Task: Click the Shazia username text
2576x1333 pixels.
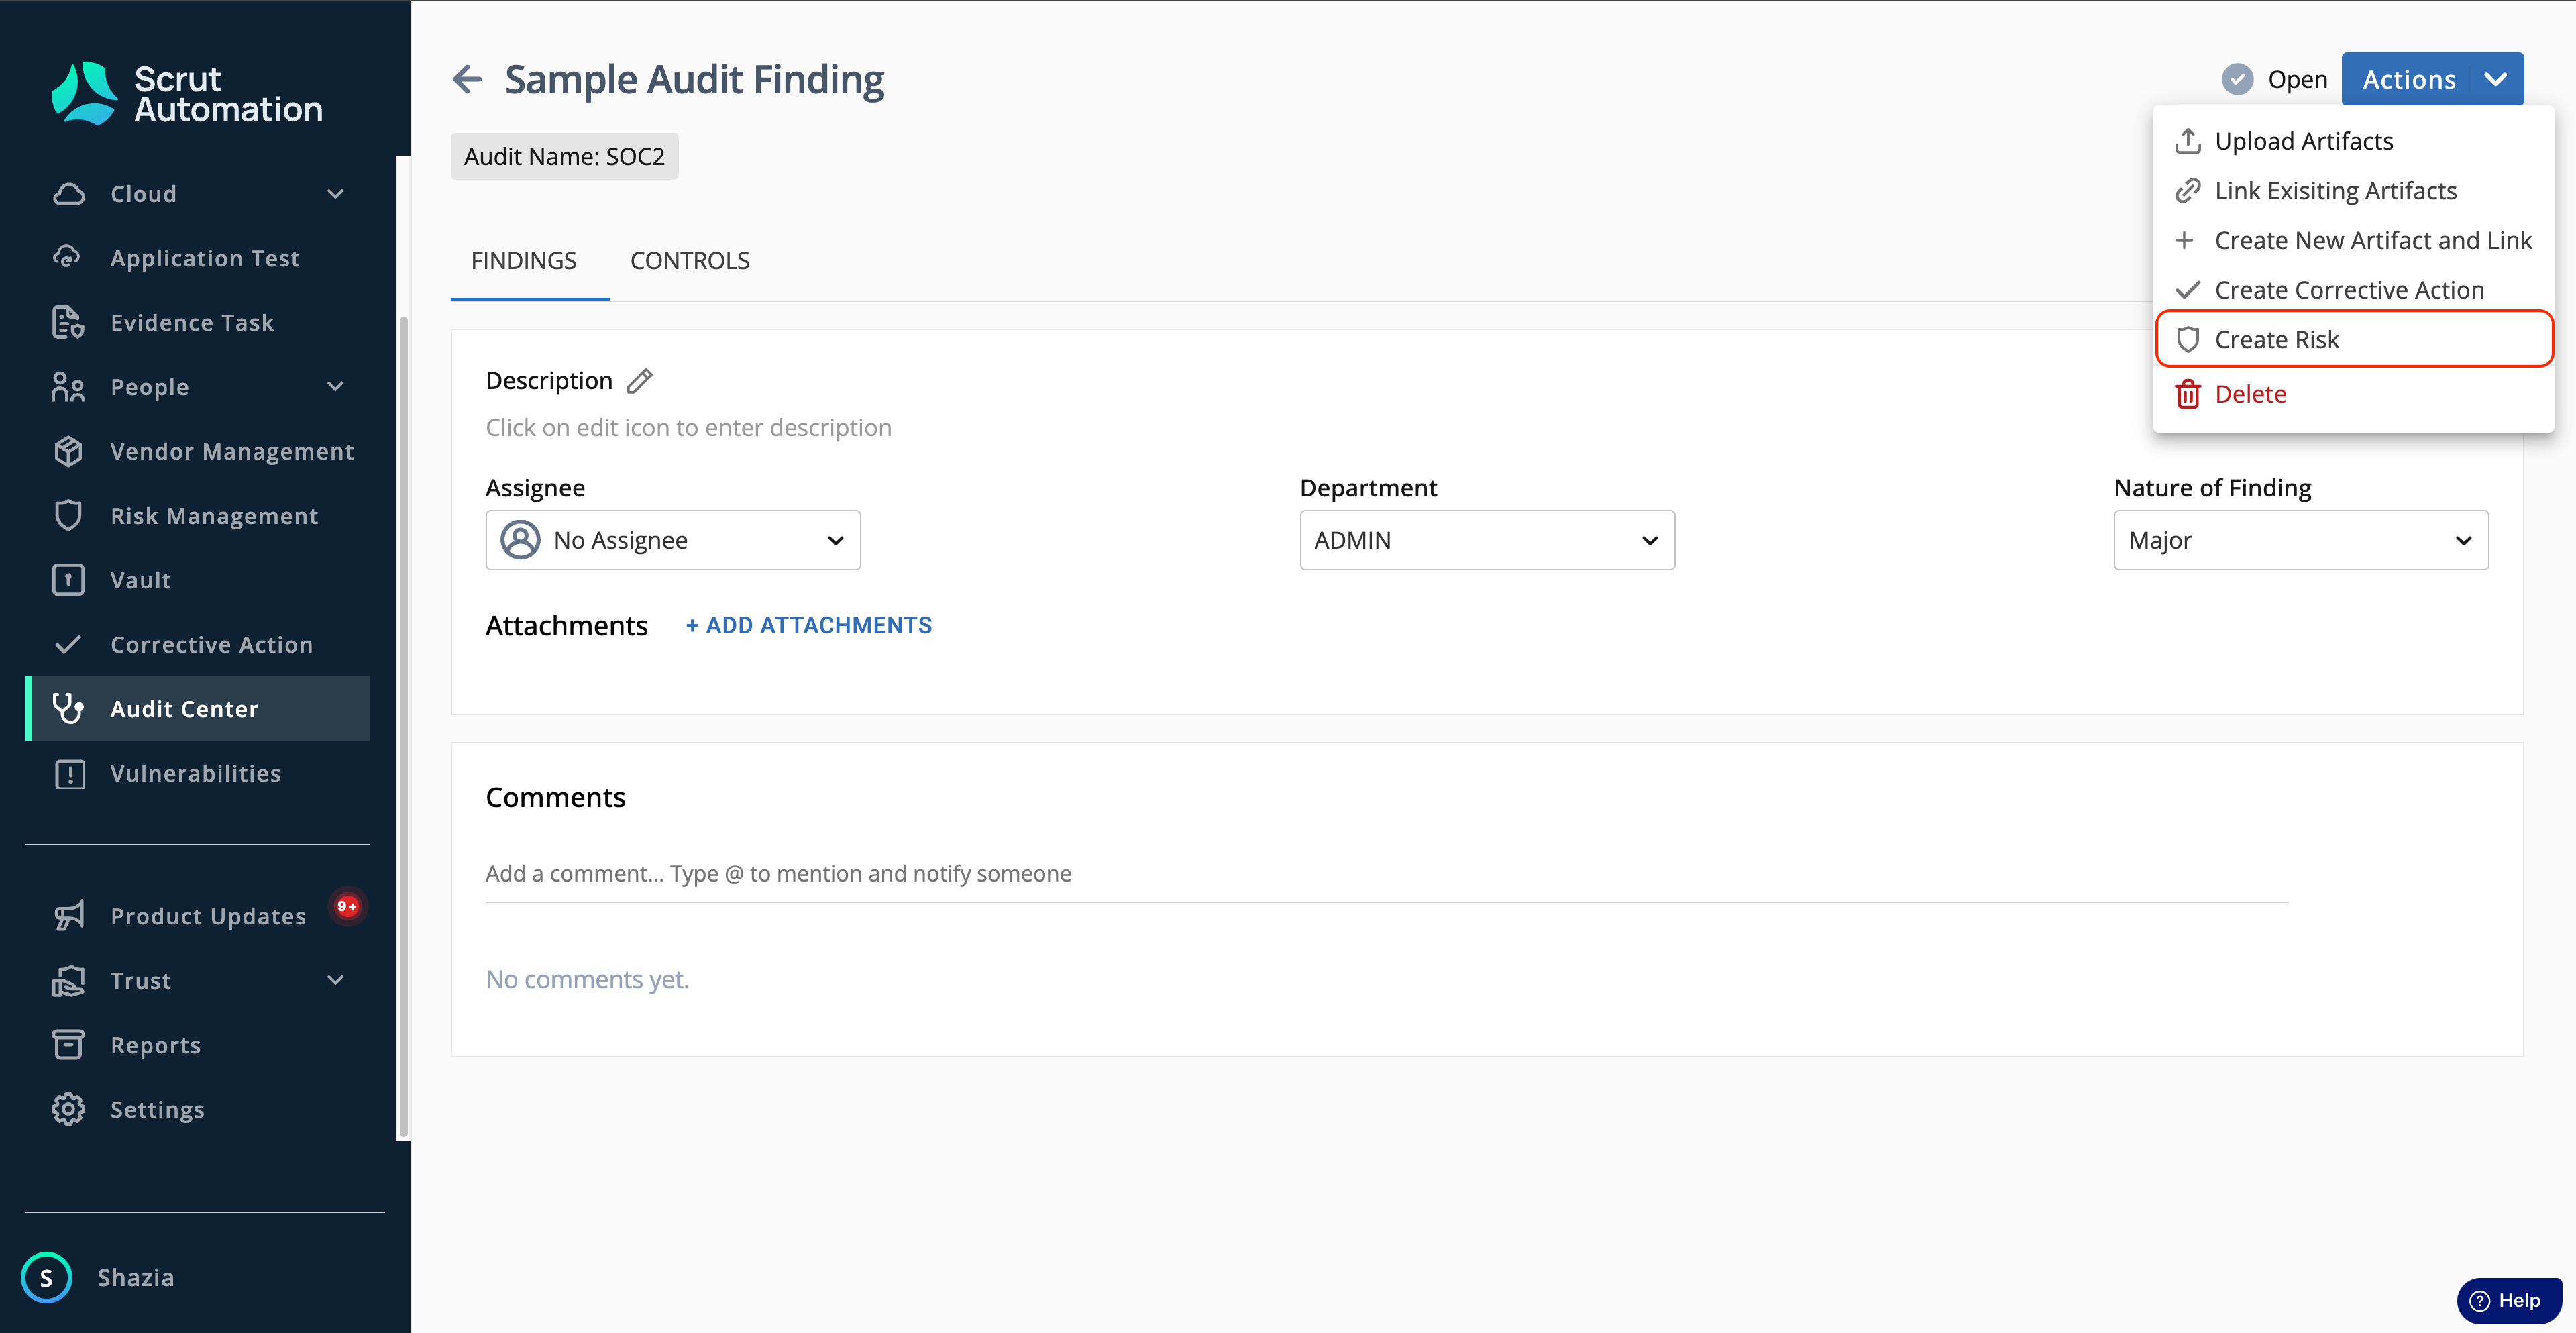Action: [x=135, y=1277]
